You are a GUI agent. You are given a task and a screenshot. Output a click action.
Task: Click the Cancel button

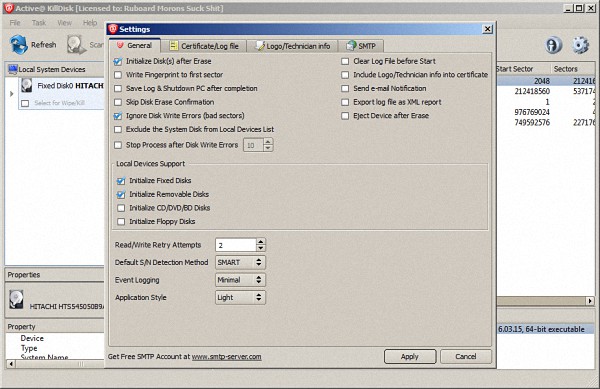point(466,356)
